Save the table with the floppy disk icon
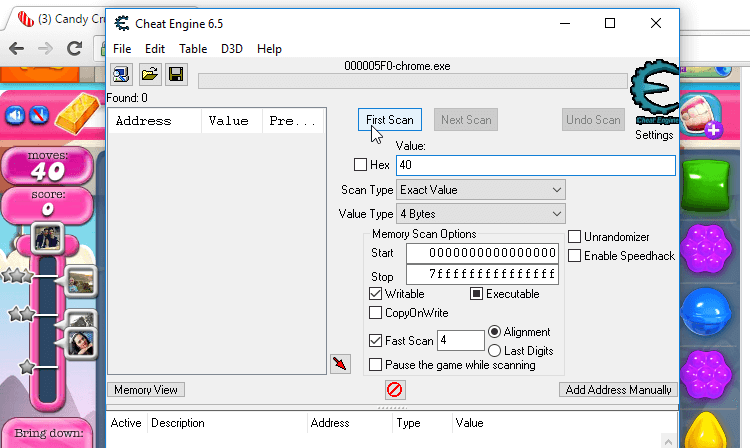This screenshot has width=750, height=448. tap(176, 75)
